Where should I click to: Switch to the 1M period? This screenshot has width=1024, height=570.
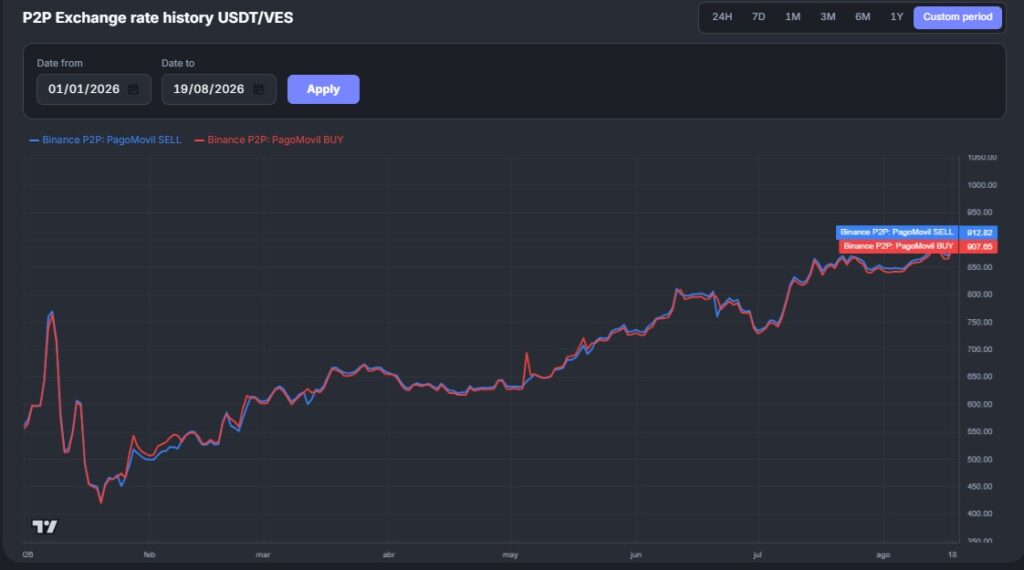tap(793, 17)
